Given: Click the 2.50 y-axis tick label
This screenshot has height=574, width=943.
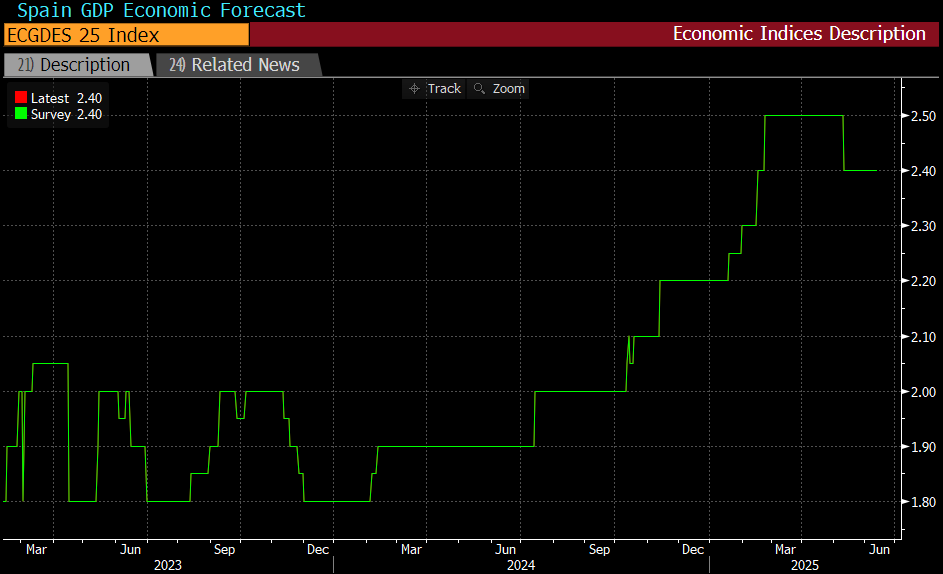Looking at the screenshot, I should point(923,116).
